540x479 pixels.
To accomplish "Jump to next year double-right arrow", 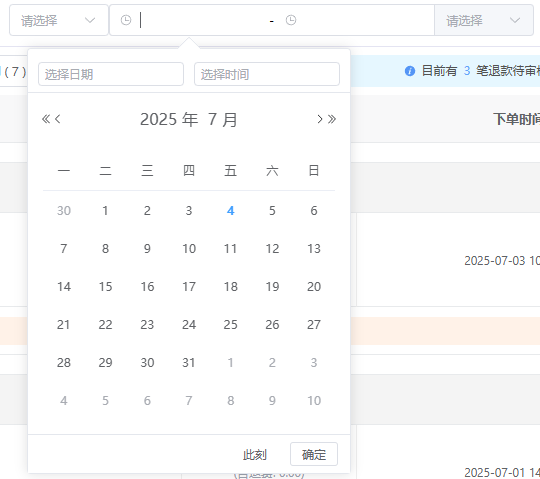I will point(332,119).
